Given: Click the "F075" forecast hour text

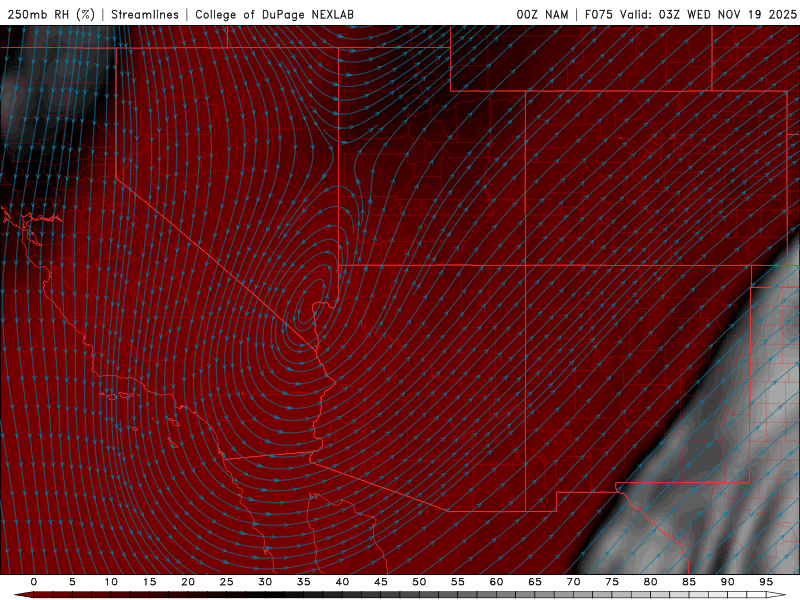Looking at the screenshot, I should point(598,14).
